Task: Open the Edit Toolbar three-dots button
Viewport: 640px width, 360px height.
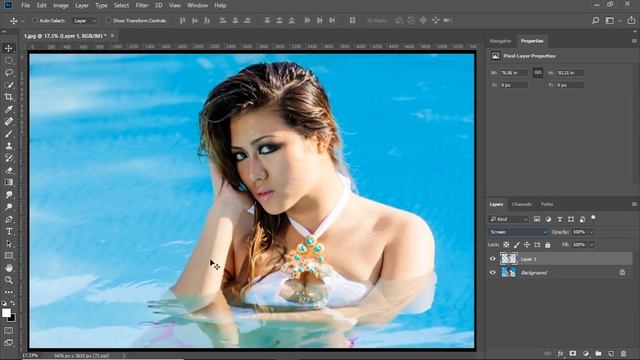Action: point(9,292)
